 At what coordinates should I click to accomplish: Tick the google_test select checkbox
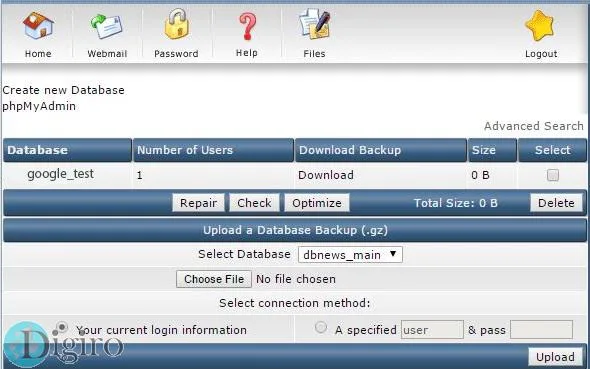(x=552, y=175)
